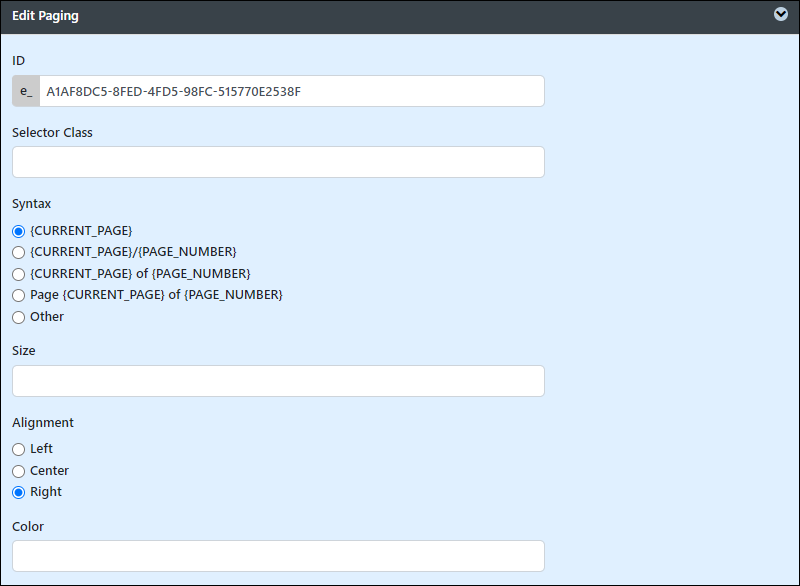Click into the Size input field
This screenshot has height=586, width=800.
point(278,381)
